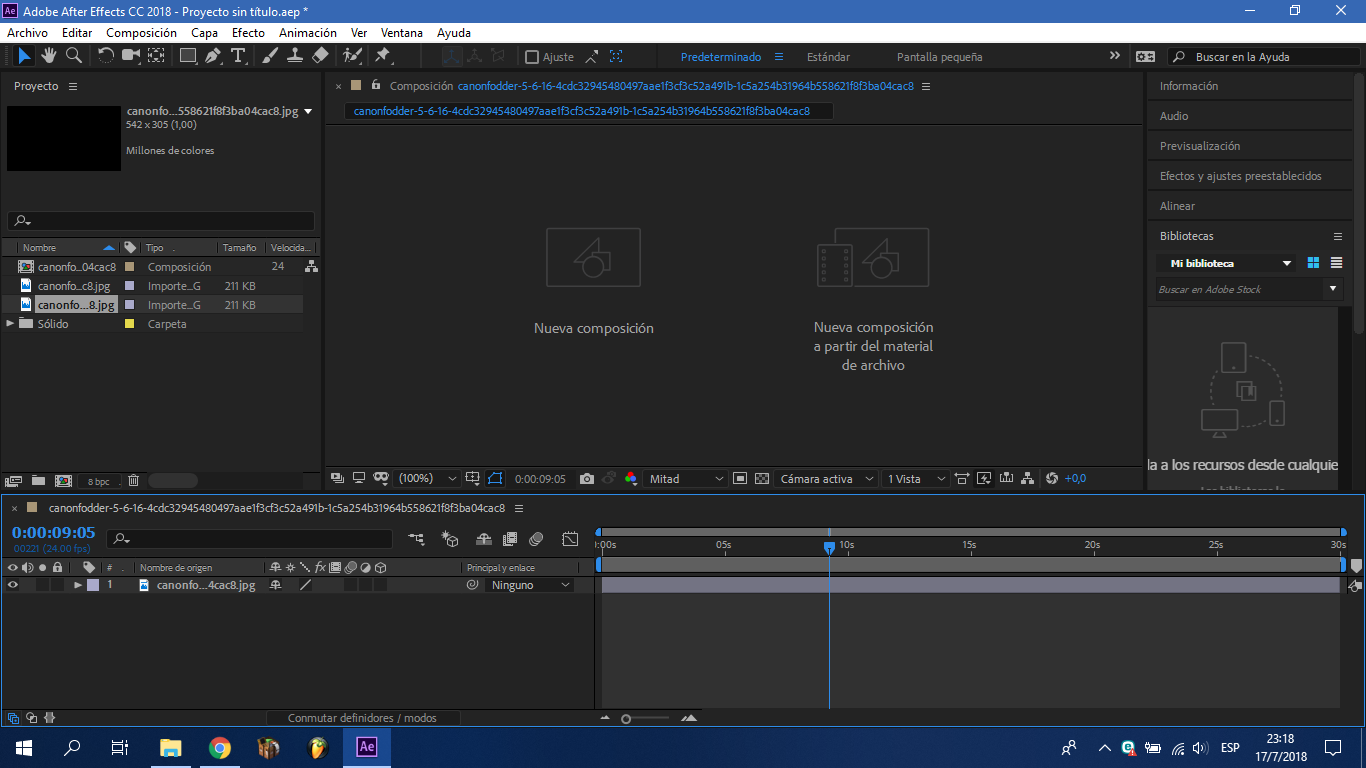Open the Ninguno parent dropdown
This screenshot has height=768, width=1366.
coord(530,585)
